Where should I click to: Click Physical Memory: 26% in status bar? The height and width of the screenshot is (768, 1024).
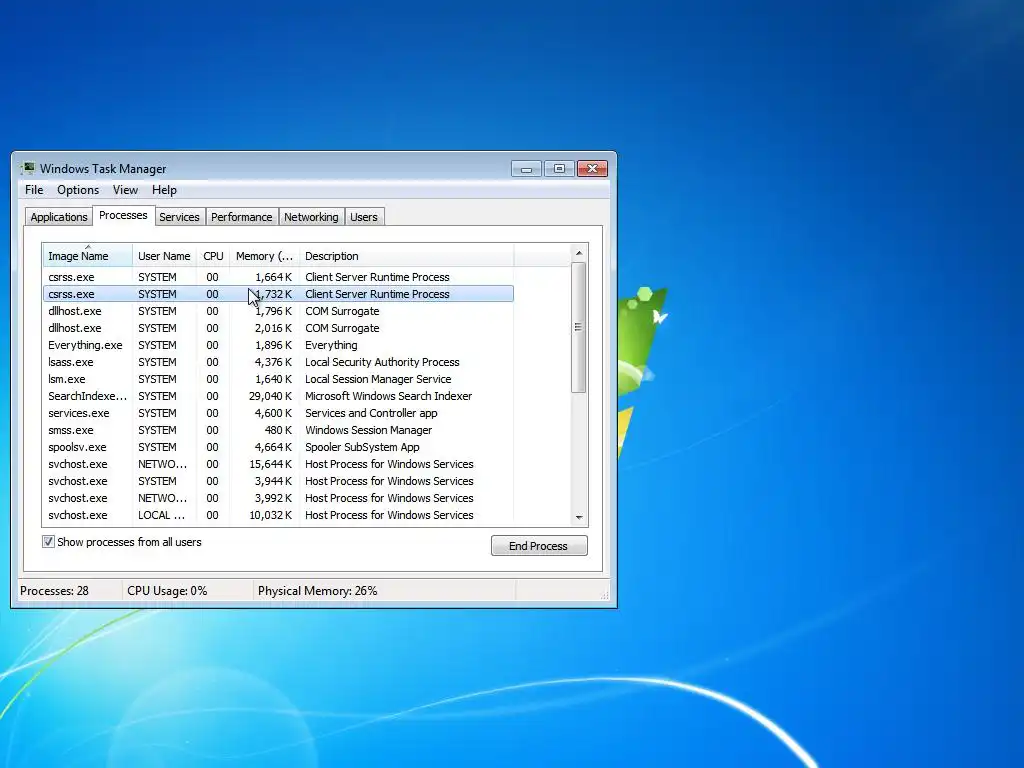click(317, 590)
